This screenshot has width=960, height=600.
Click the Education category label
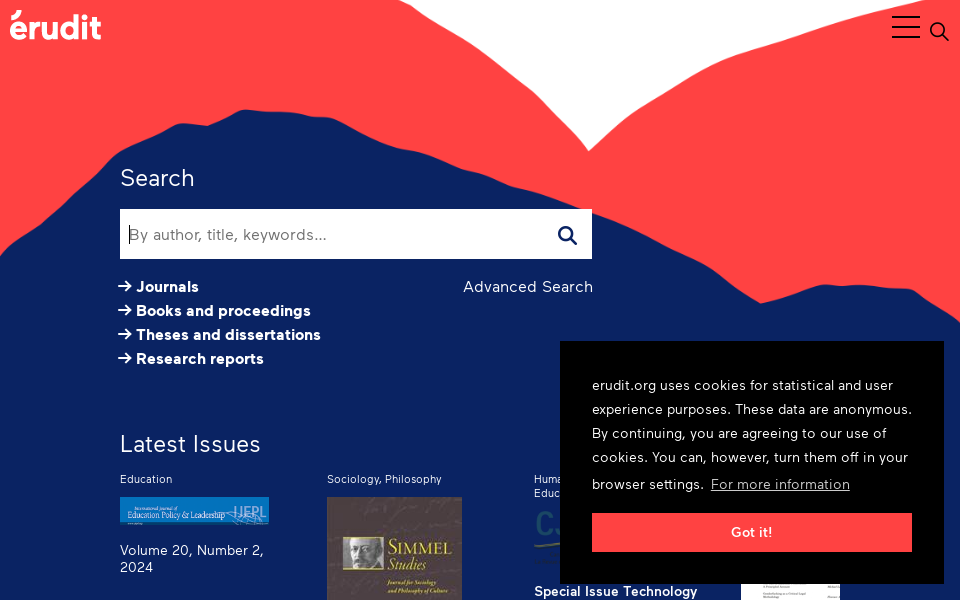pos(146,479)
